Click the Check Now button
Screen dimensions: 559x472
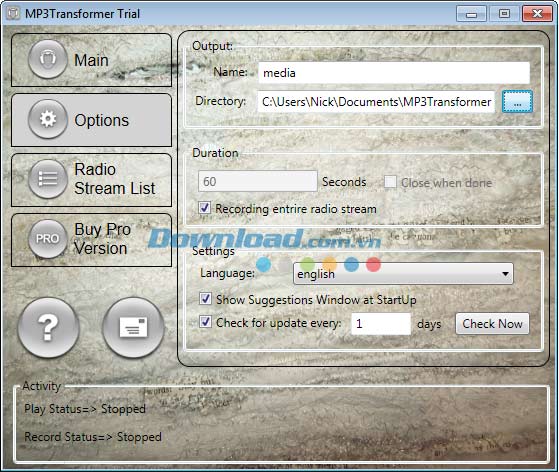pos(492,324)
